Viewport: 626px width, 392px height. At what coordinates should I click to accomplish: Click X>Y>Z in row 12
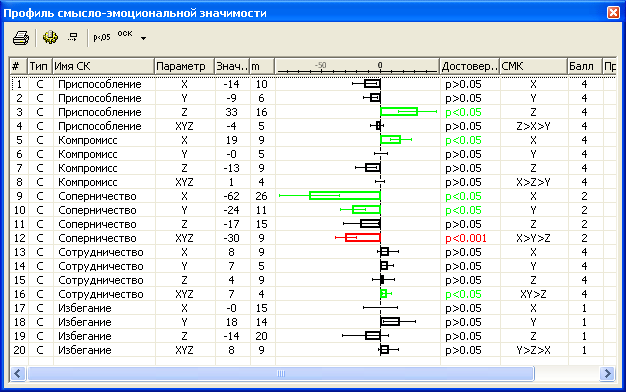click(533, 238)
